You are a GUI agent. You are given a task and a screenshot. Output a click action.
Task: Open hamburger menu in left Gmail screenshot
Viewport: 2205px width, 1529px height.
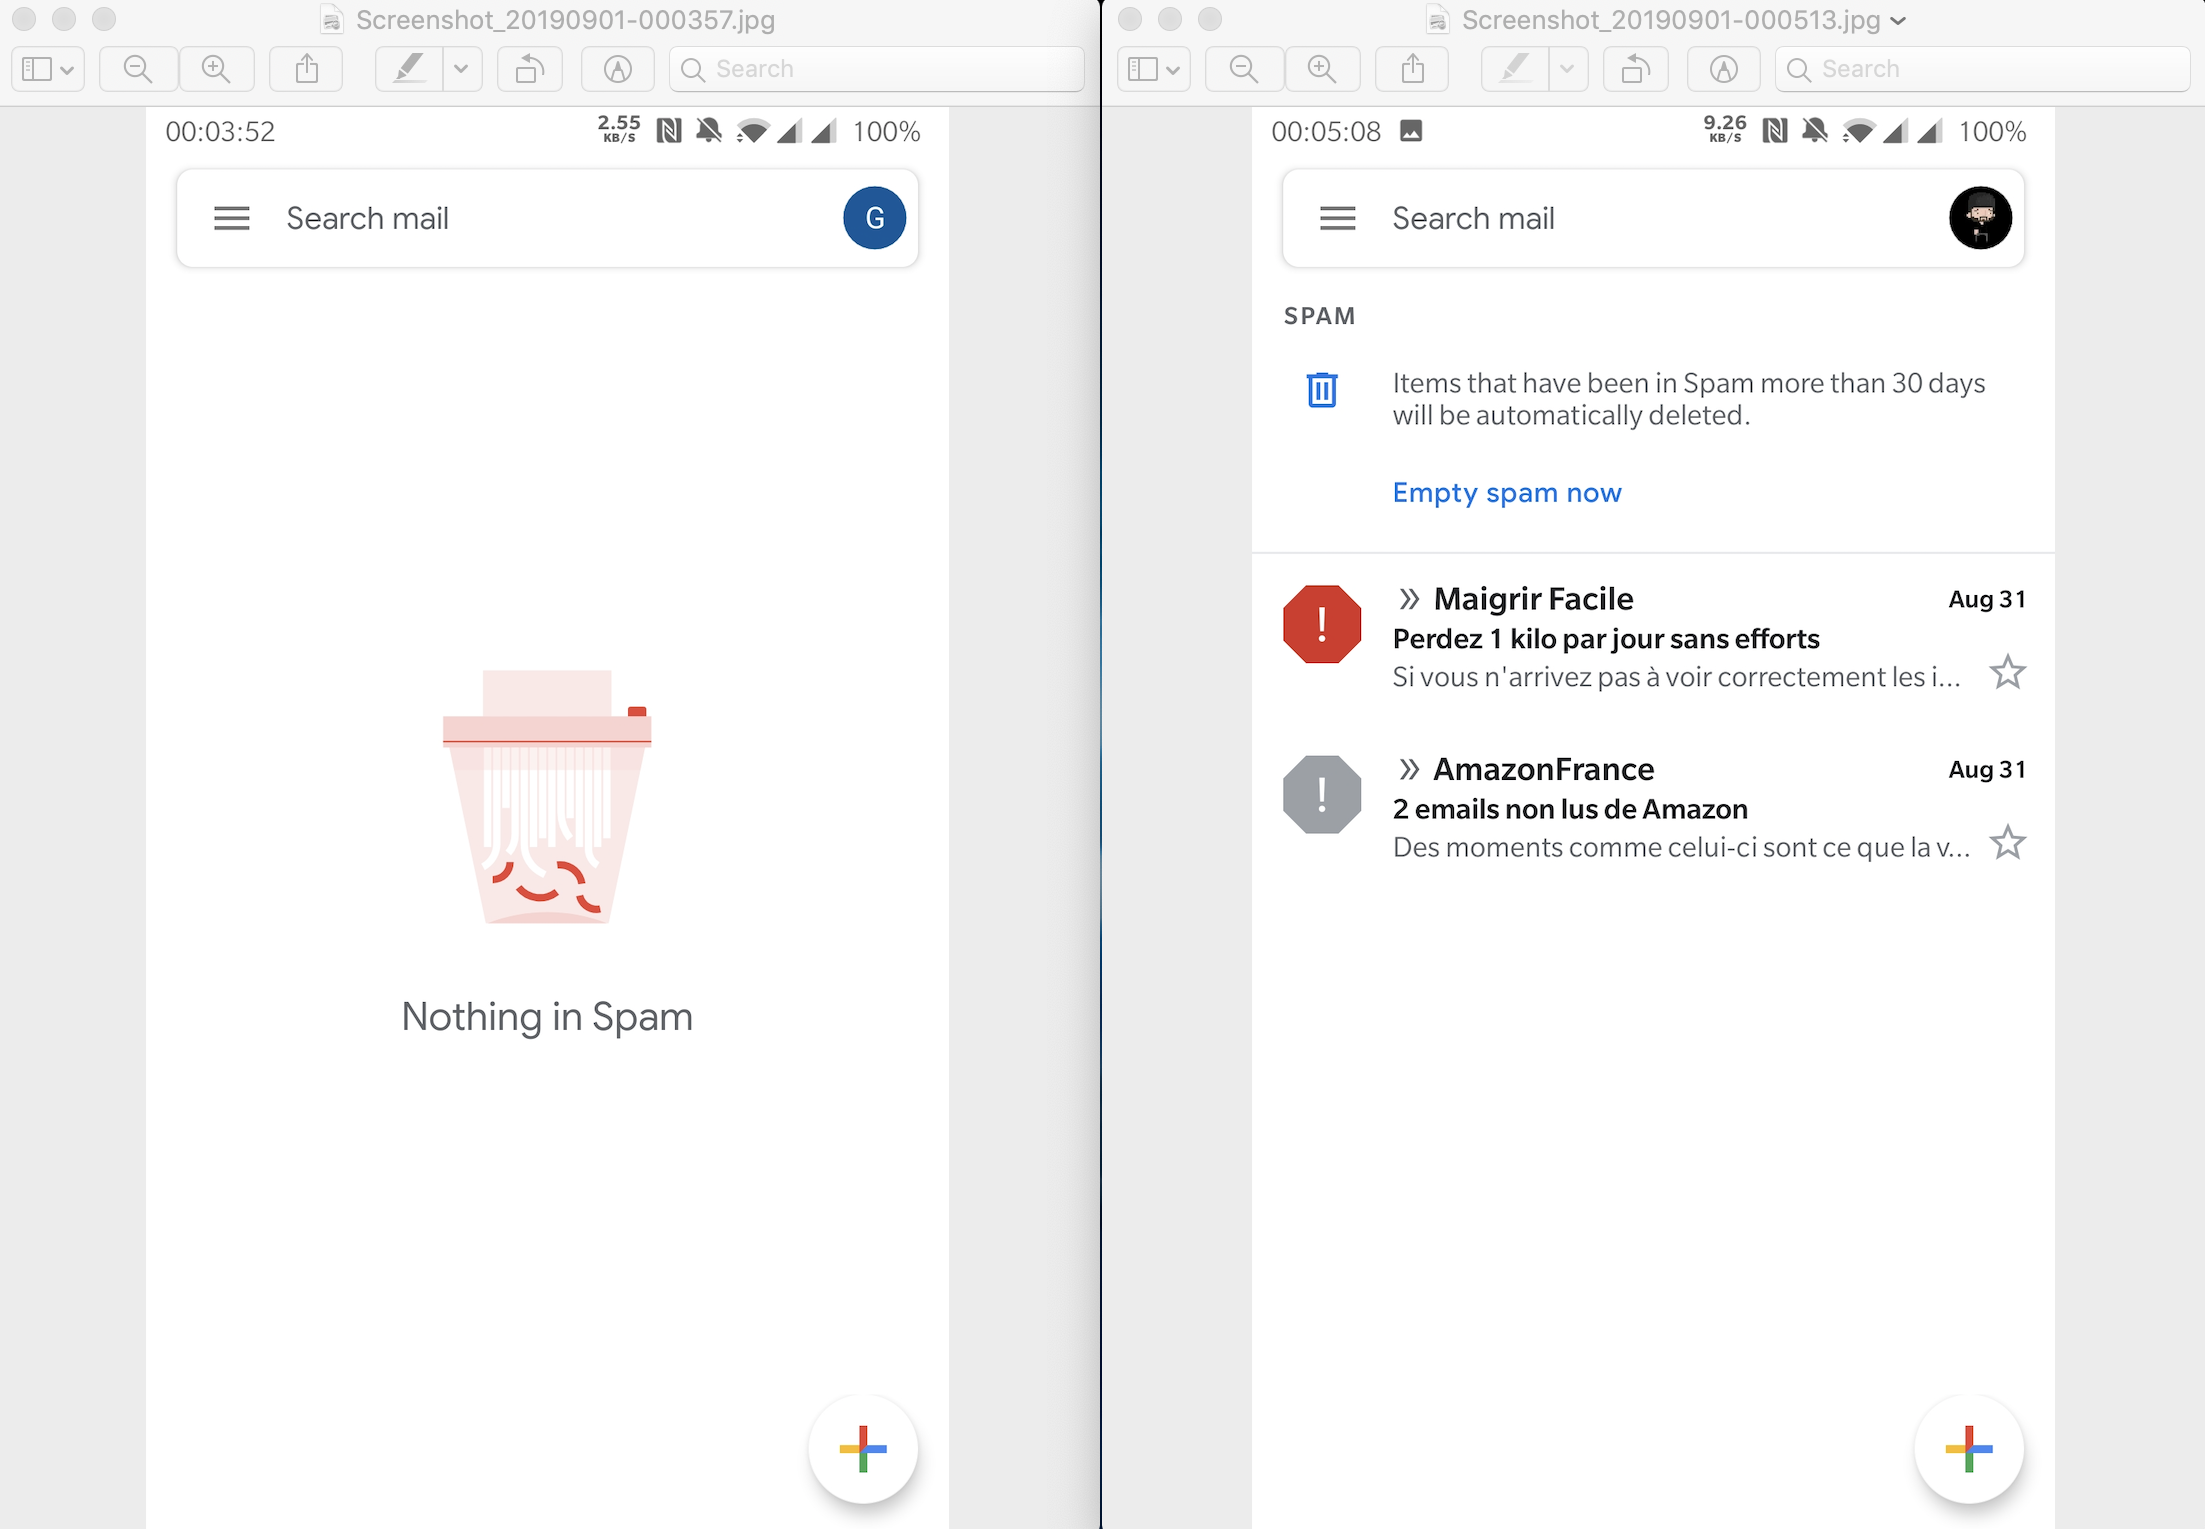pyautogui.click(x=232, y=218)
